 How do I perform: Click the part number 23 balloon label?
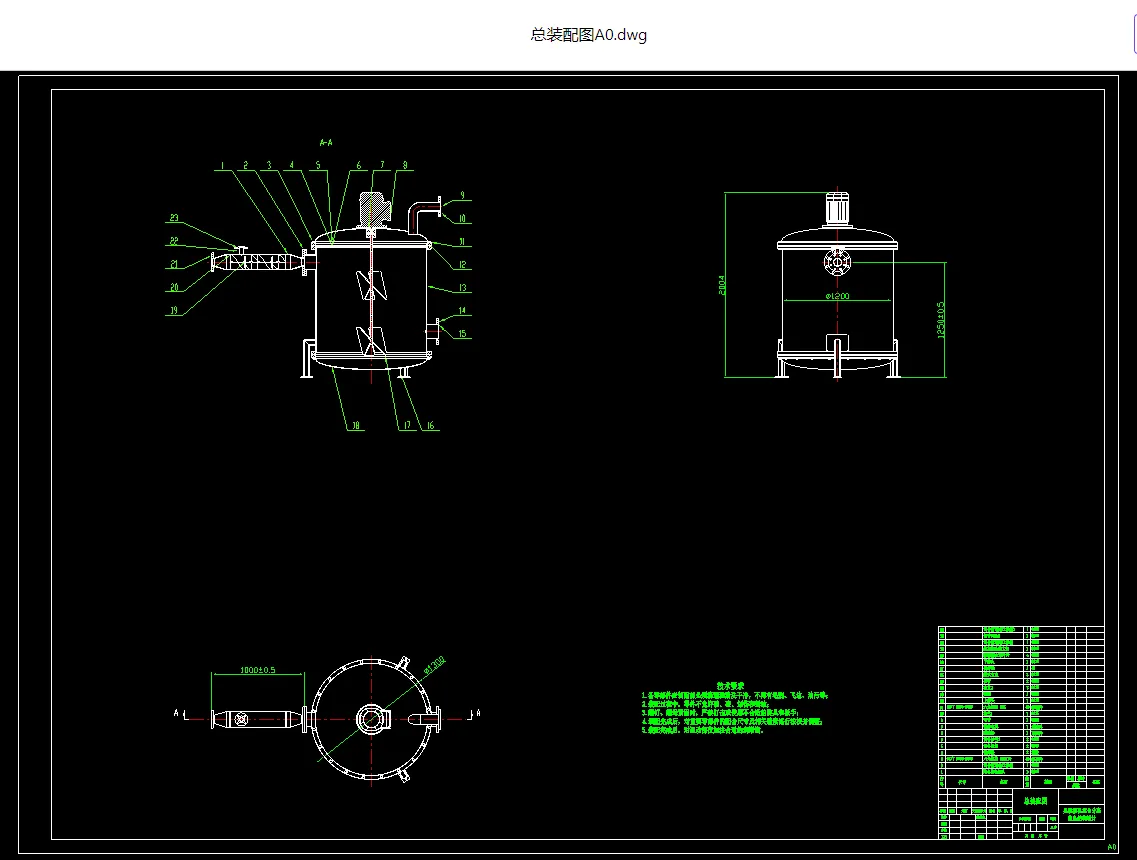tap(174, 218)
